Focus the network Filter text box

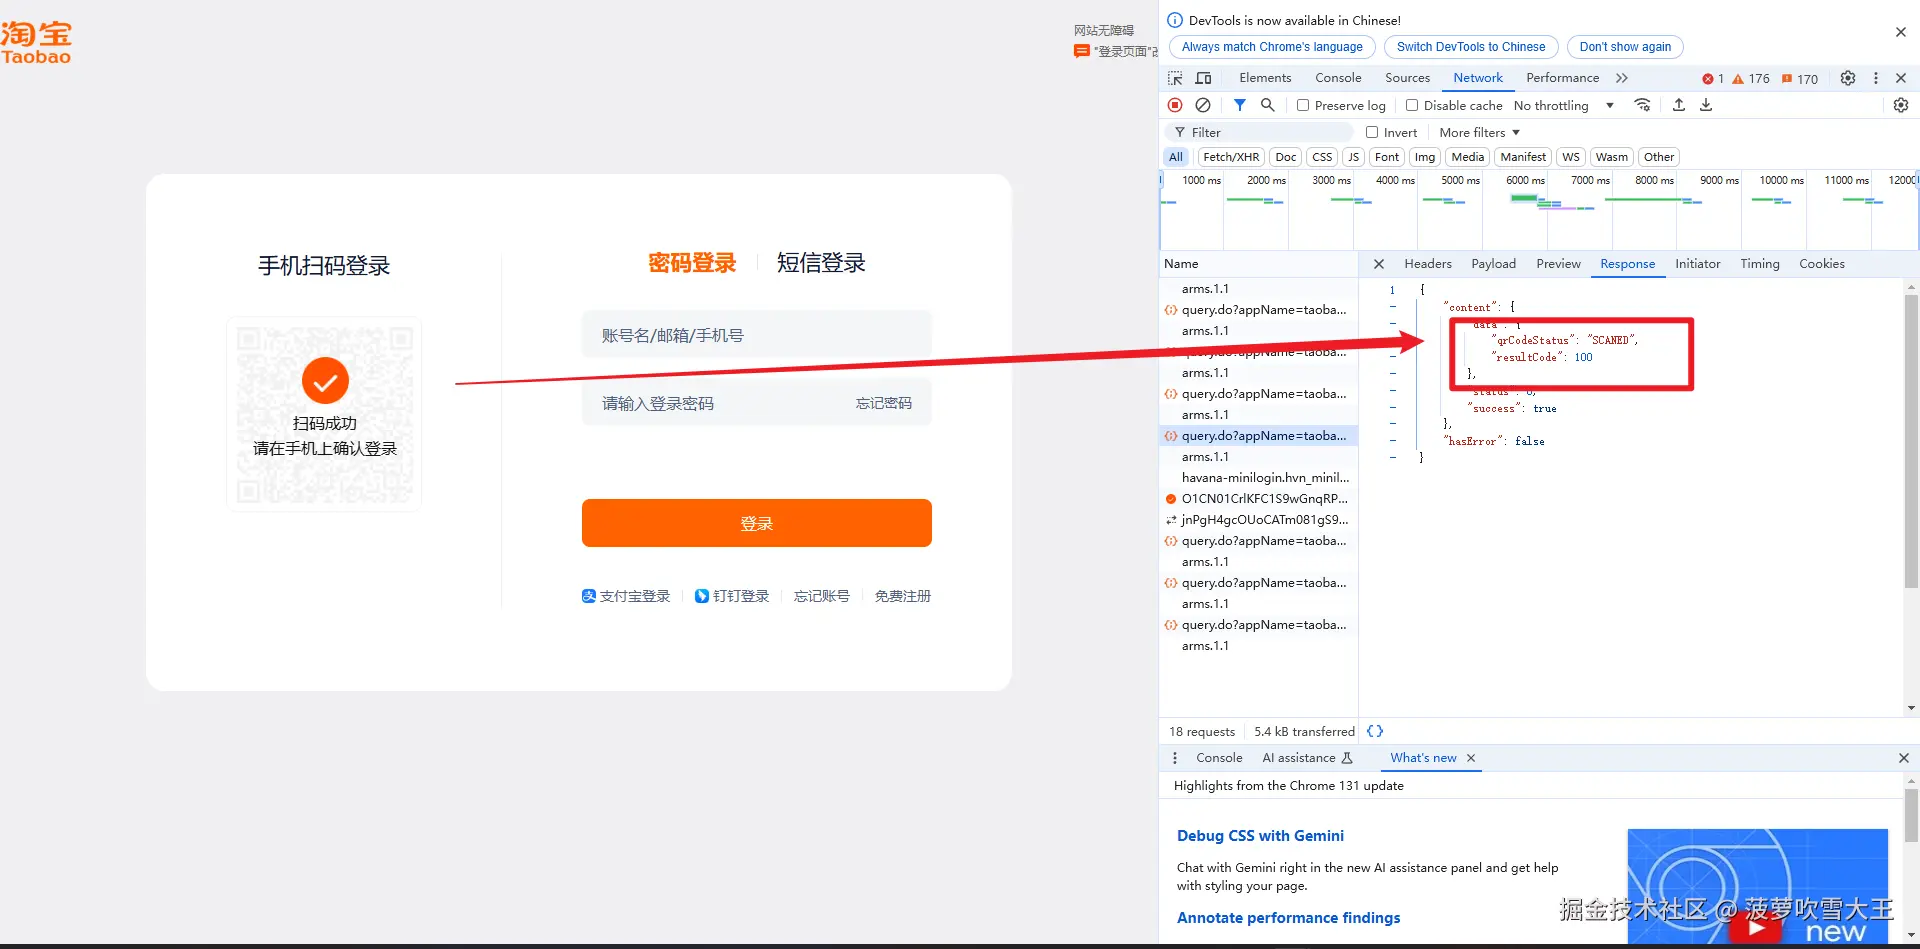[x=1260, y=132]
